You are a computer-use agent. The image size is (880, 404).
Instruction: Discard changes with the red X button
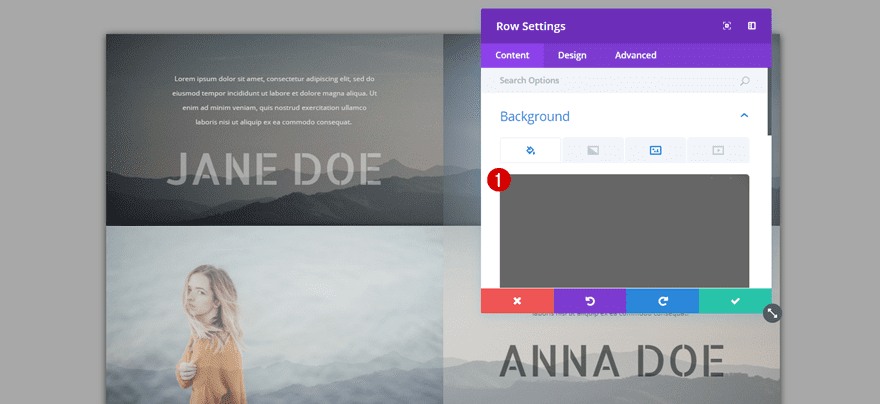517,301
